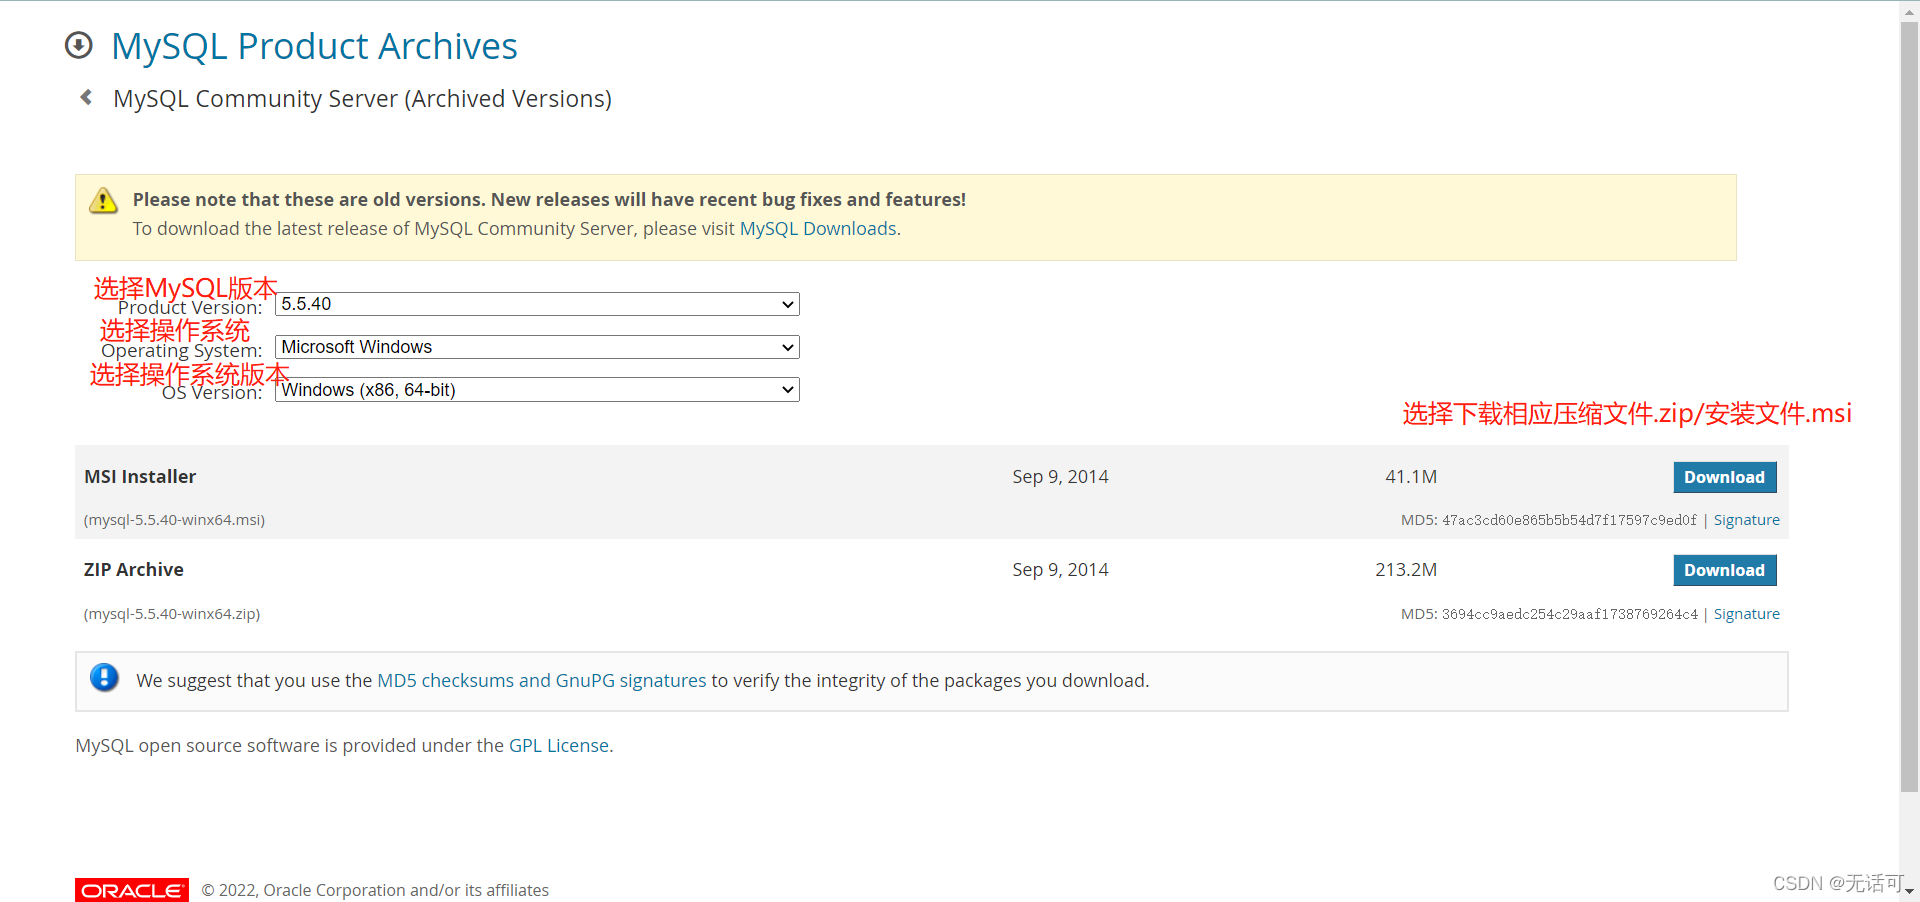The image size is (1920, 902).
Task: Click the back chevron beside Community Server heading
Action: (86, 97)
